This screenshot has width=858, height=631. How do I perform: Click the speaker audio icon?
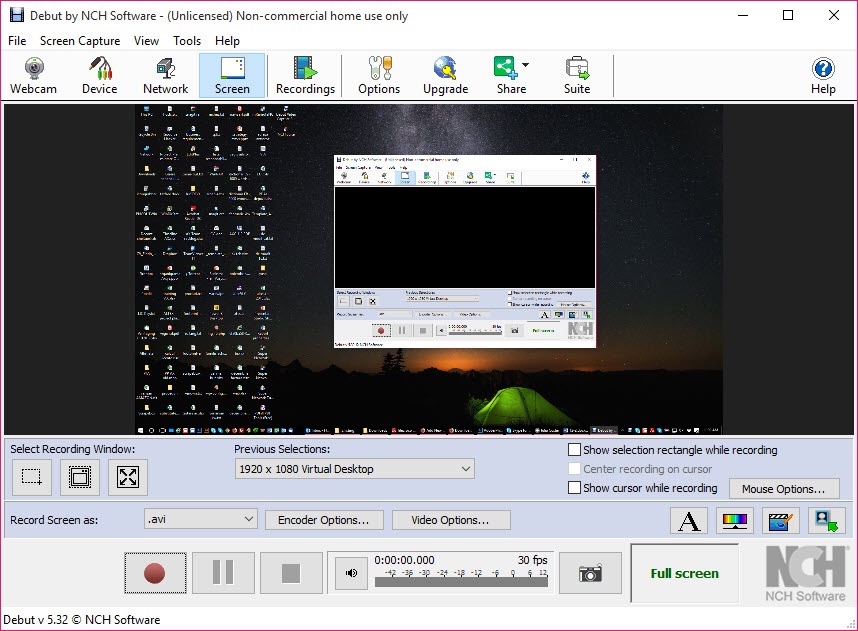click(351, 573)
